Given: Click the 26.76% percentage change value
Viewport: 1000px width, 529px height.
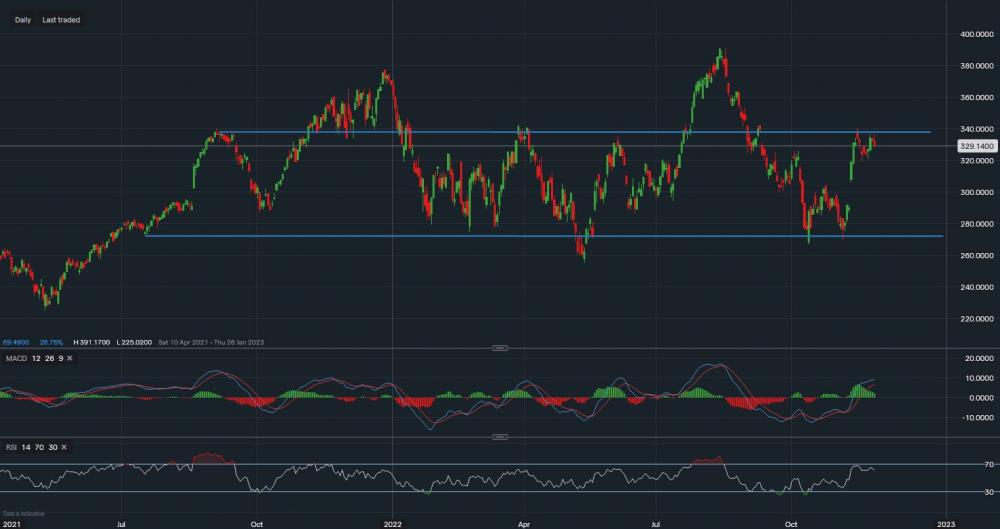Looking at the screenshot, I should [49, 341].
